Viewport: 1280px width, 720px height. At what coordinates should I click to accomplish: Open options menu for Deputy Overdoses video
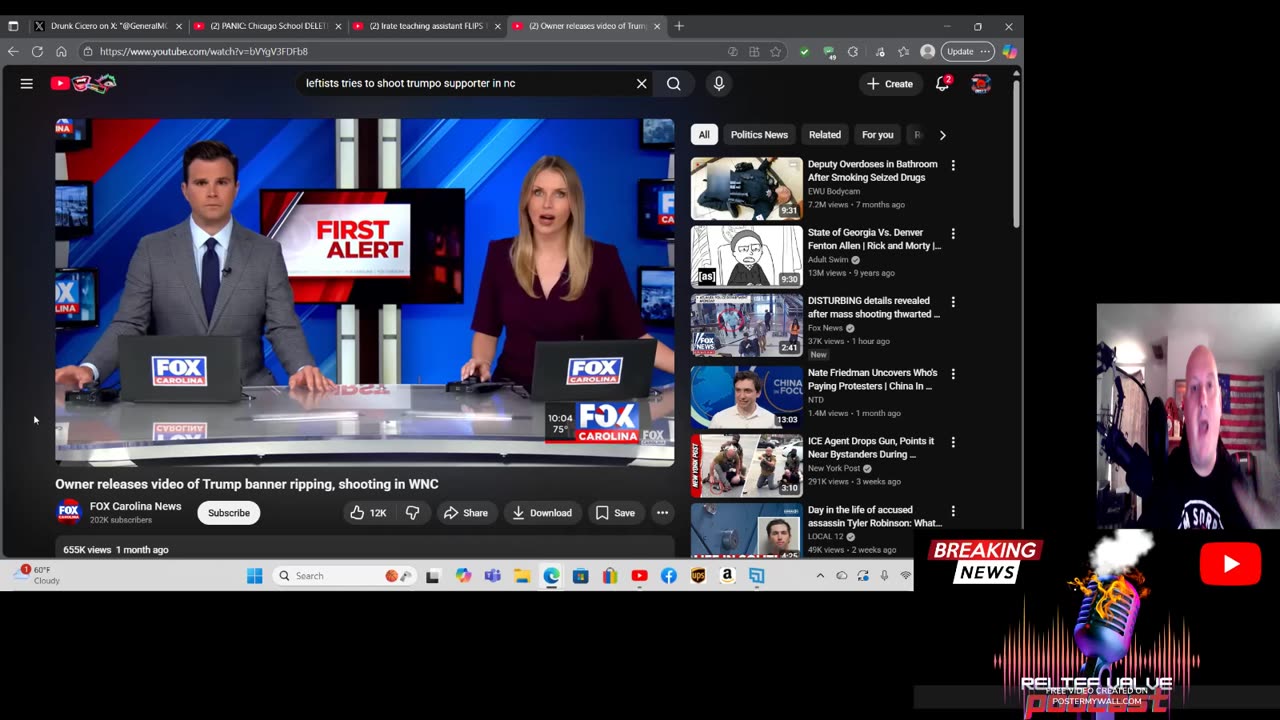pos(953,165)
